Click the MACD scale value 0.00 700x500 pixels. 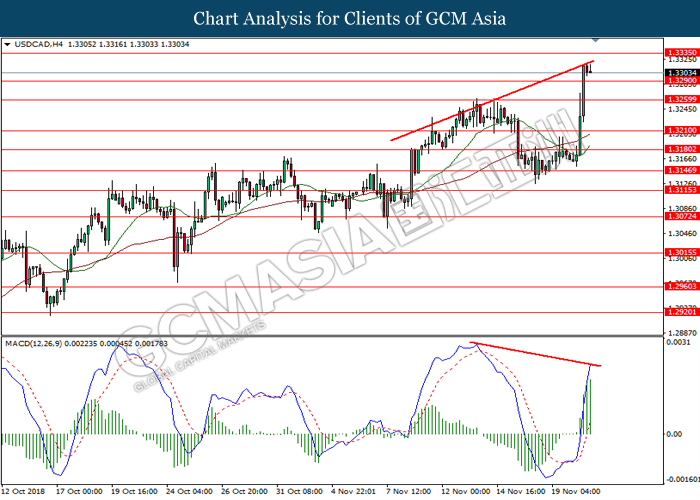pos(674,434)
